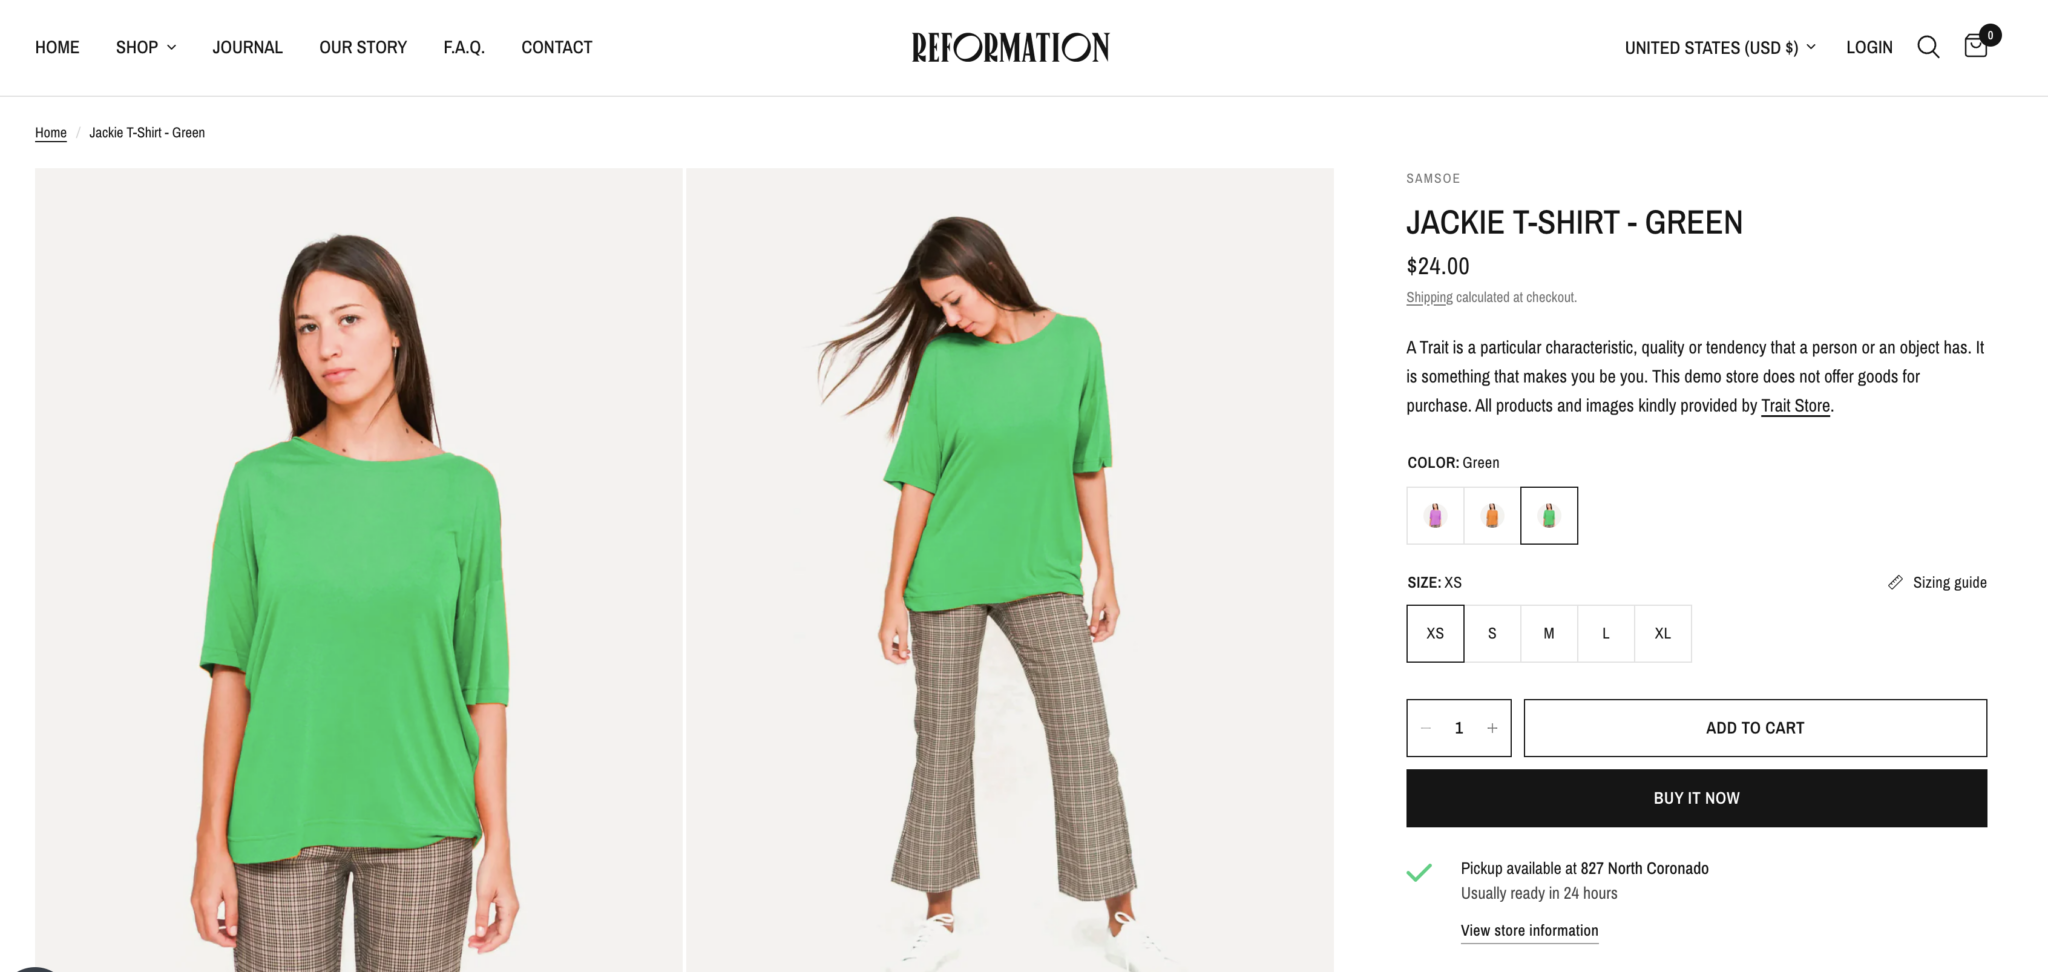This screenshot has width=2048, height=972.
Task: Select the XS size option
Action: tap(1434, 633)
